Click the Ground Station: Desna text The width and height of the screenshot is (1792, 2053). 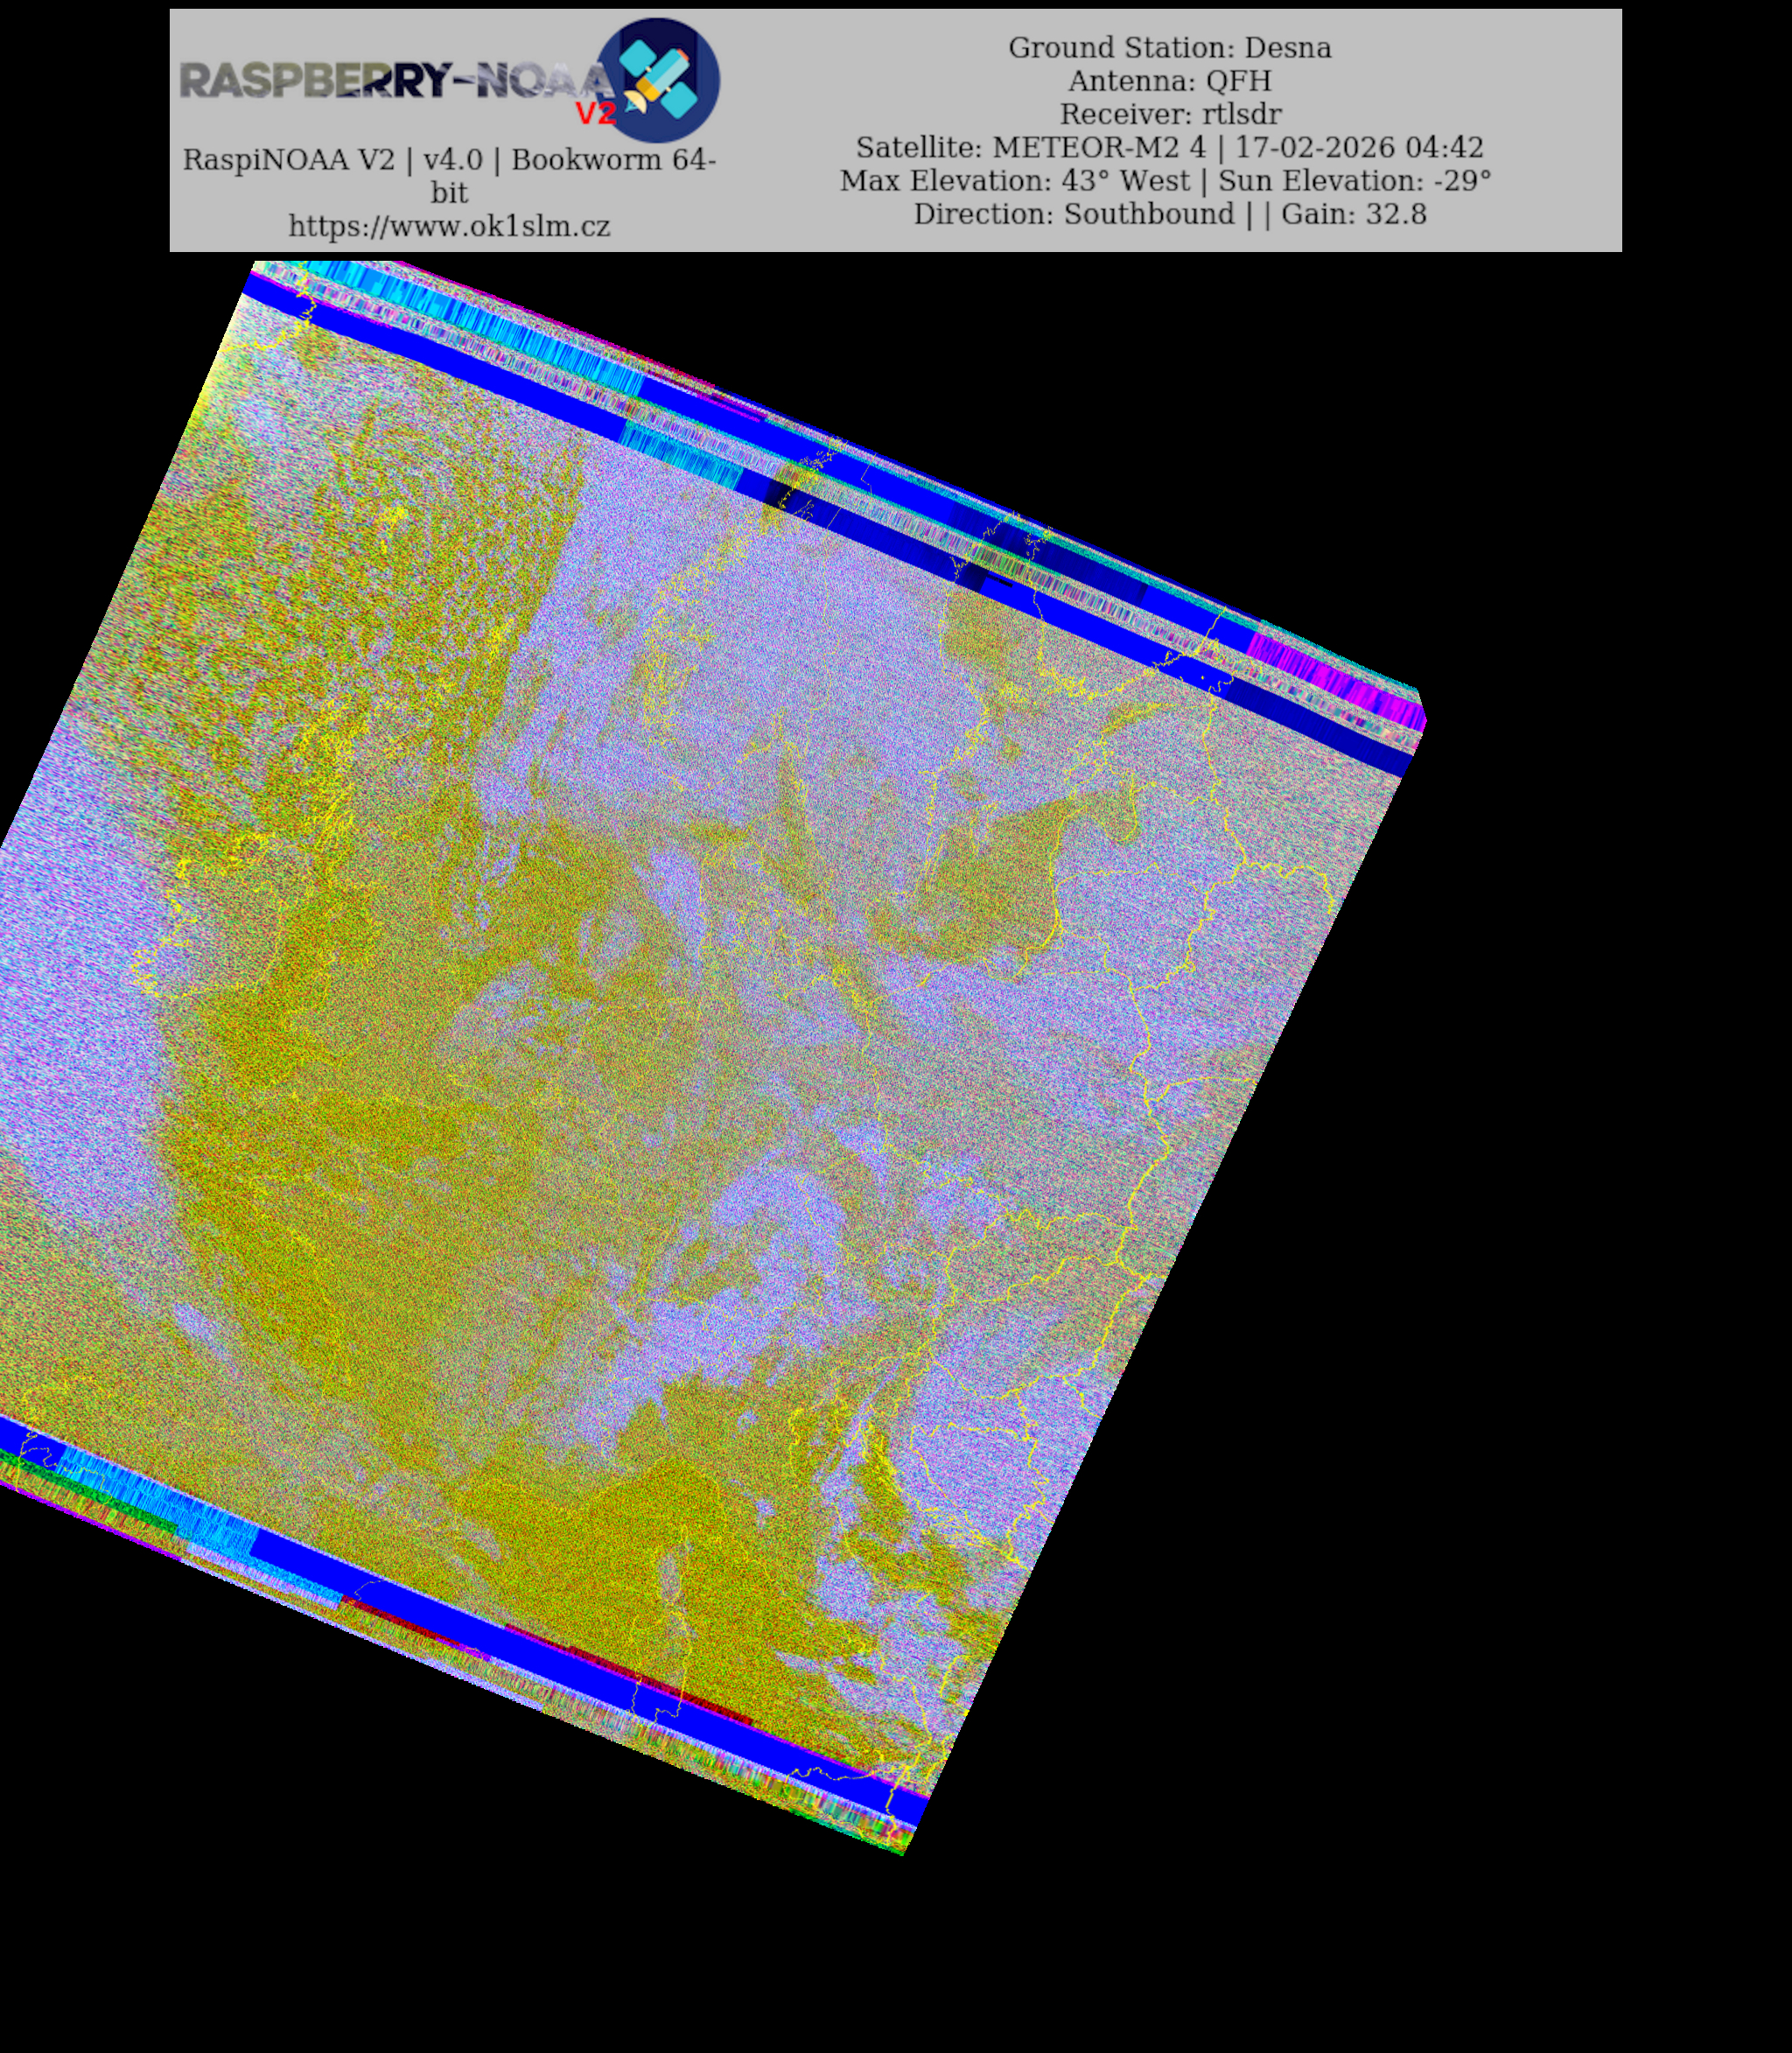pyautogui.click(x=1169, y=48)
